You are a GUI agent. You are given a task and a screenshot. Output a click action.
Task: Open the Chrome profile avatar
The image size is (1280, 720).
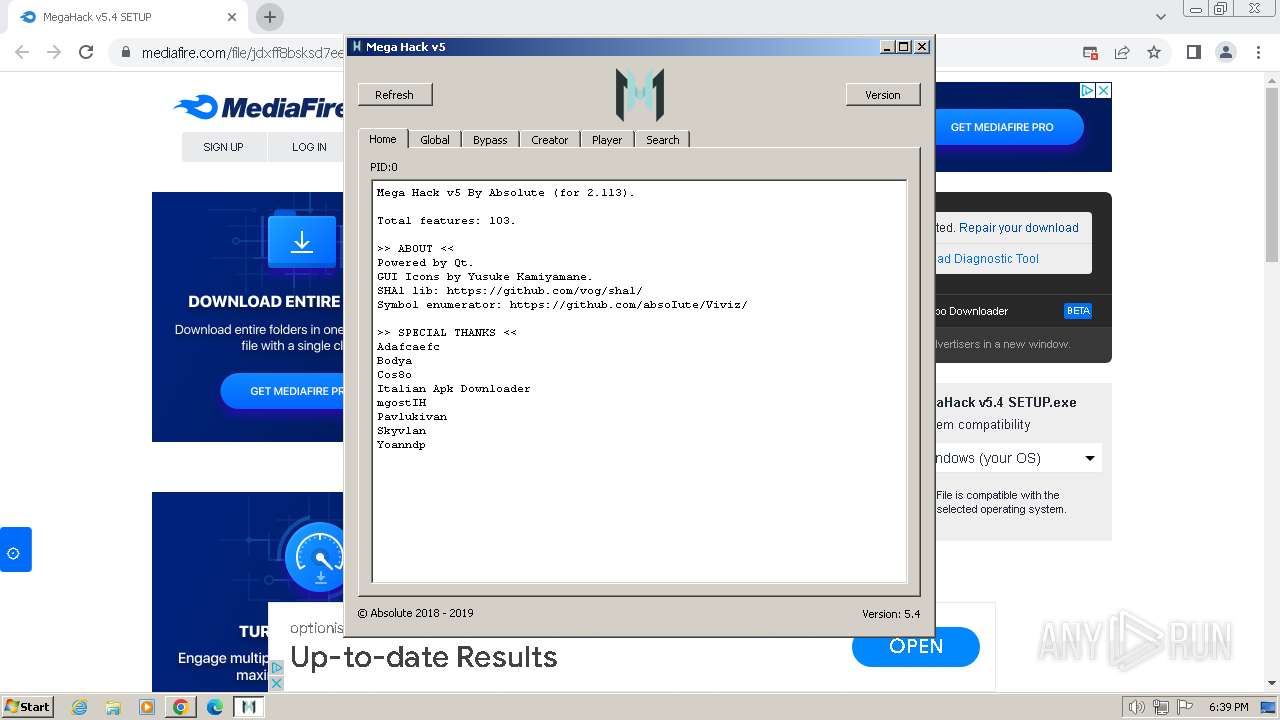coord(1225,52)
